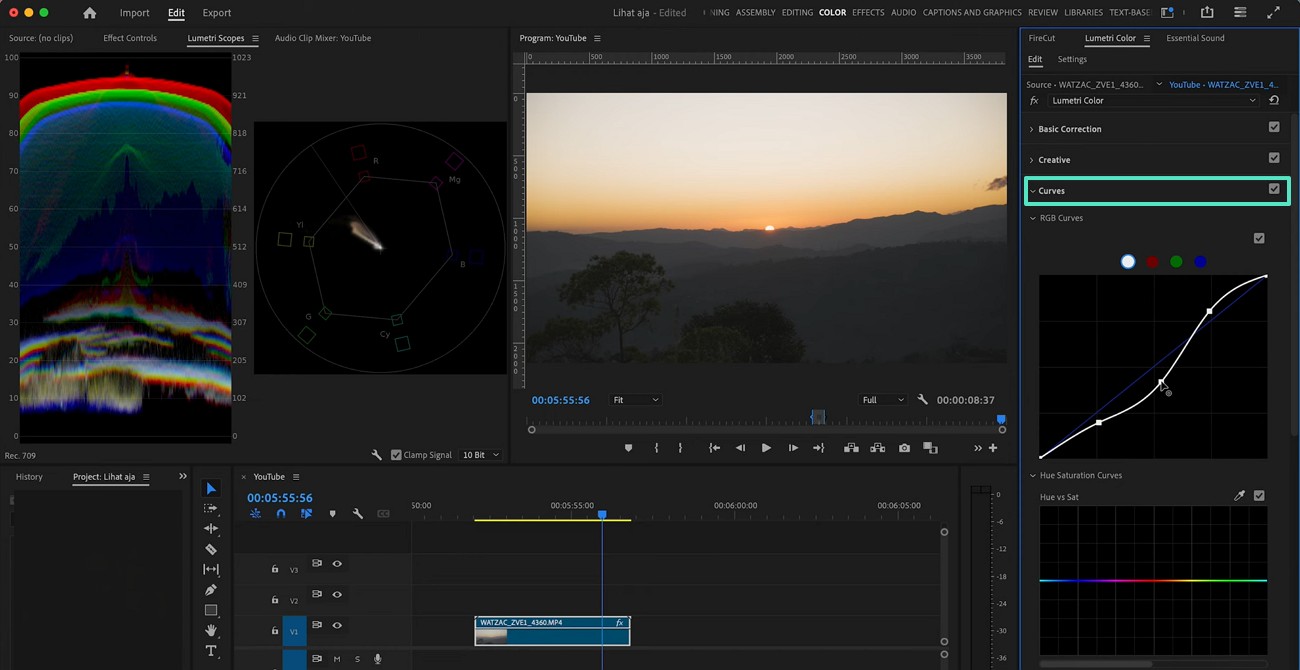Screen dimensions: 1300x670
Task: Click the Import button in the header
Action: [134, 13]
